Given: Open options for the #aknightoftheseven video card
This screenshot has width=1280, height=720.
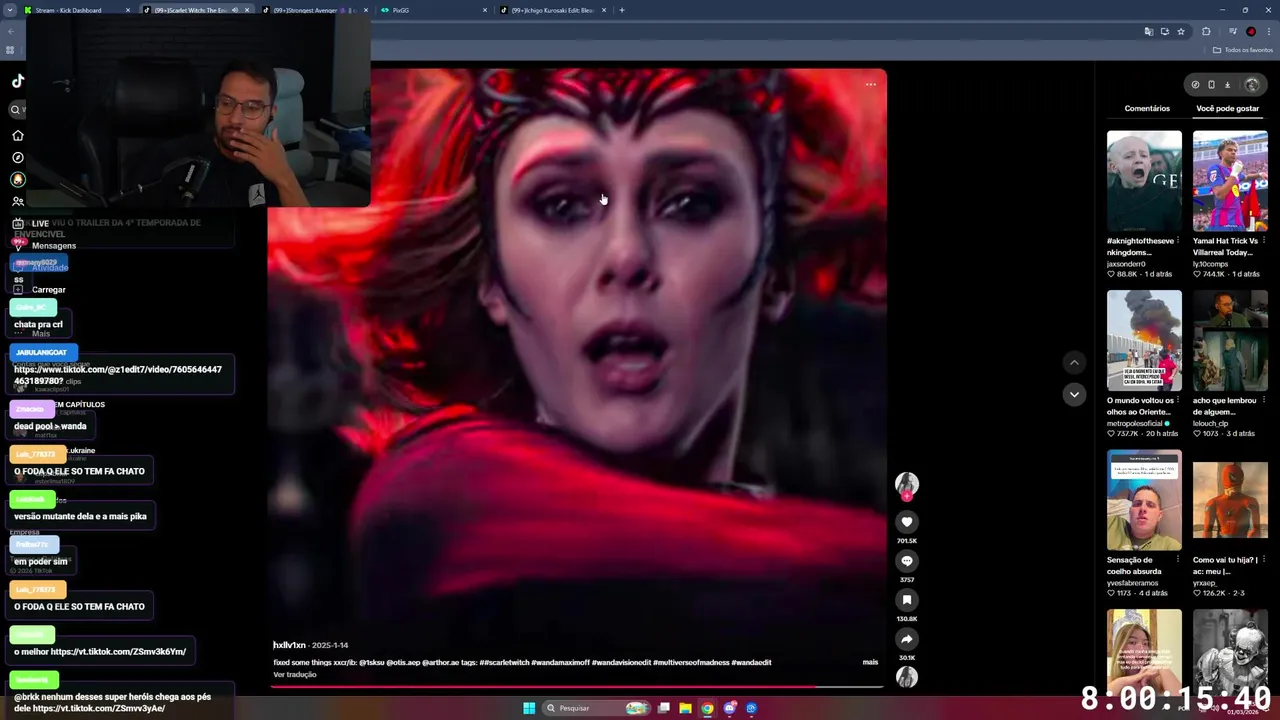Looking at the screenshot, I should tap(1178, 241).
